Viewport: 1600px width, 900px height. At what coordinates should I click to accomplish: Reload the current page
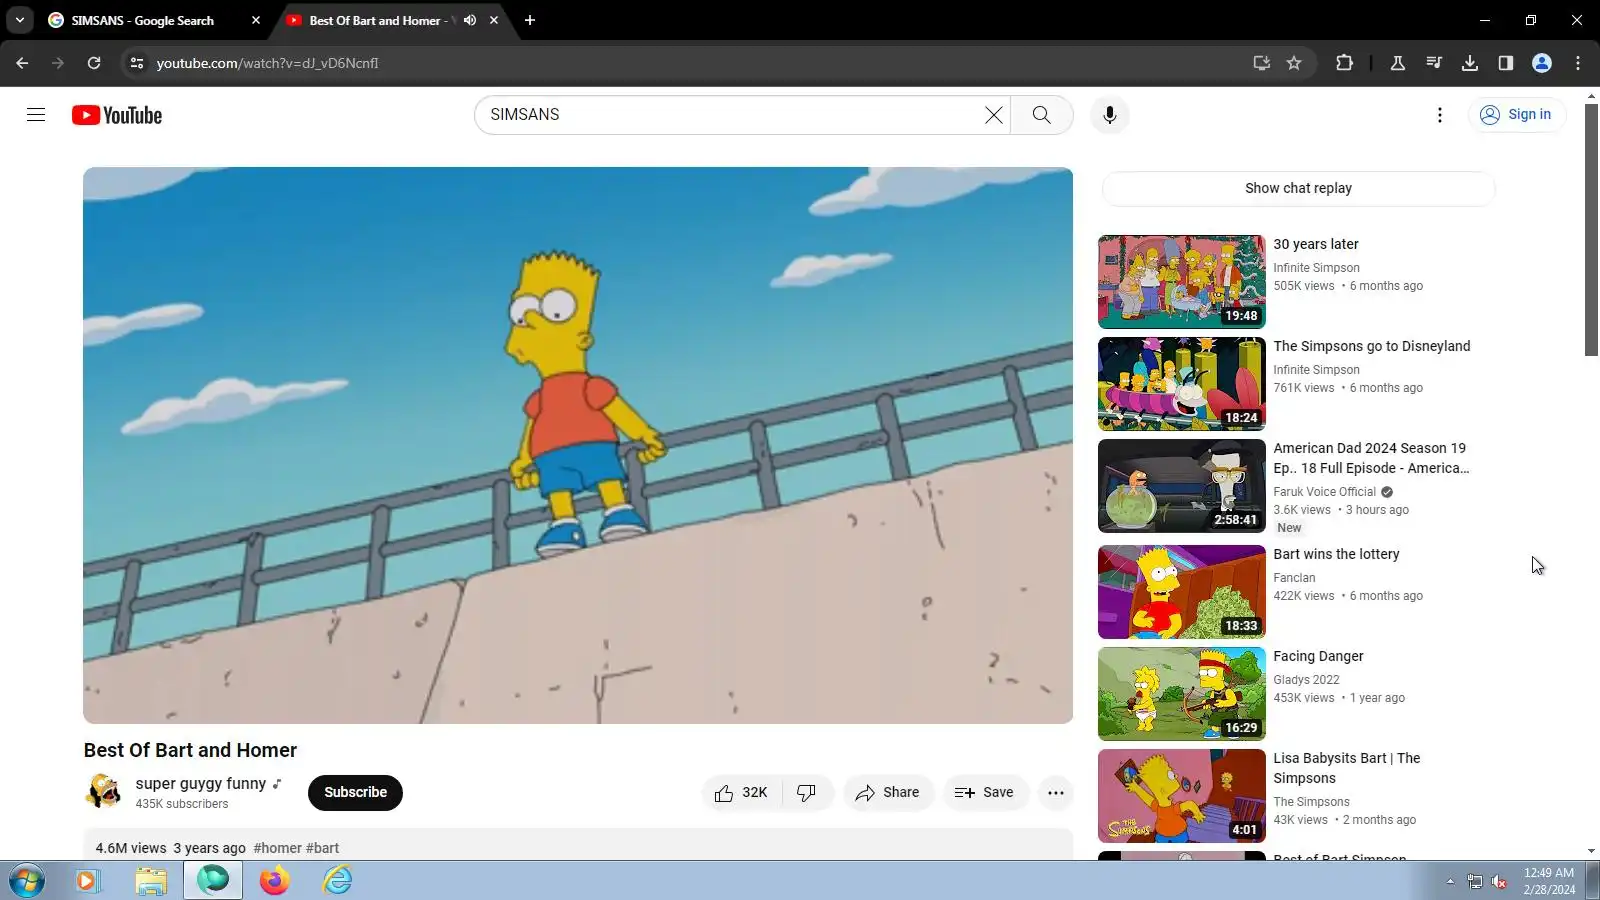(94, 63)
